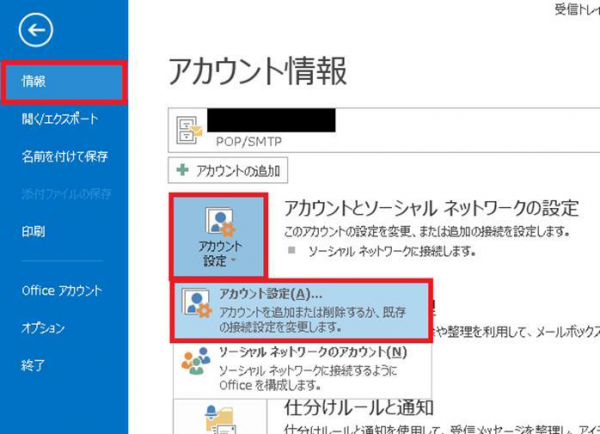
Task: Open the 印刷 page
Action: coord(33,230)
